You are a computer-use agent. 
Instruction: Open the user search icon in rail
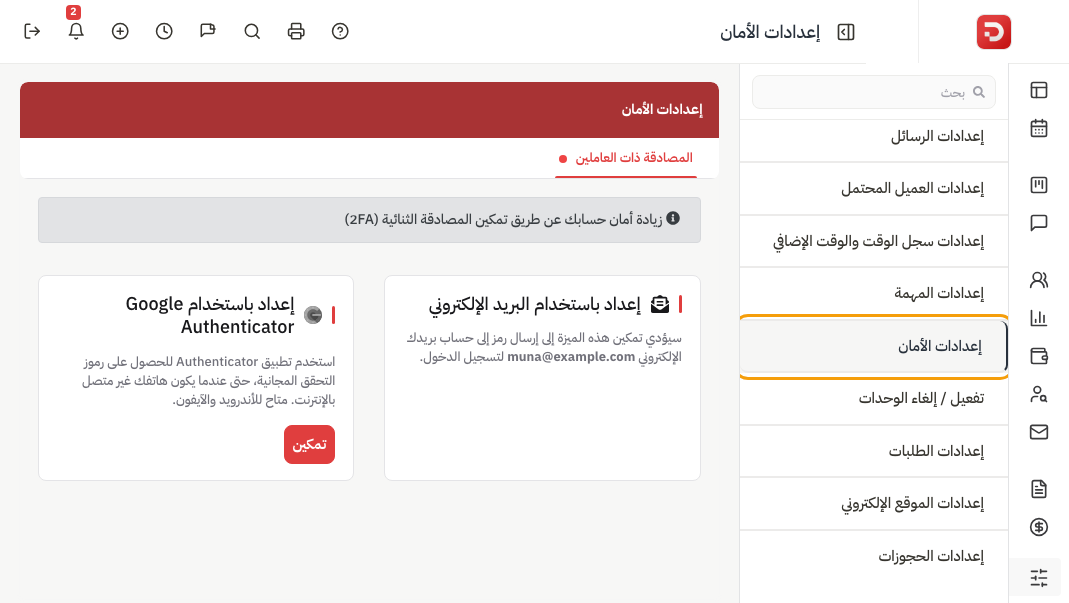coord(1039,394)
